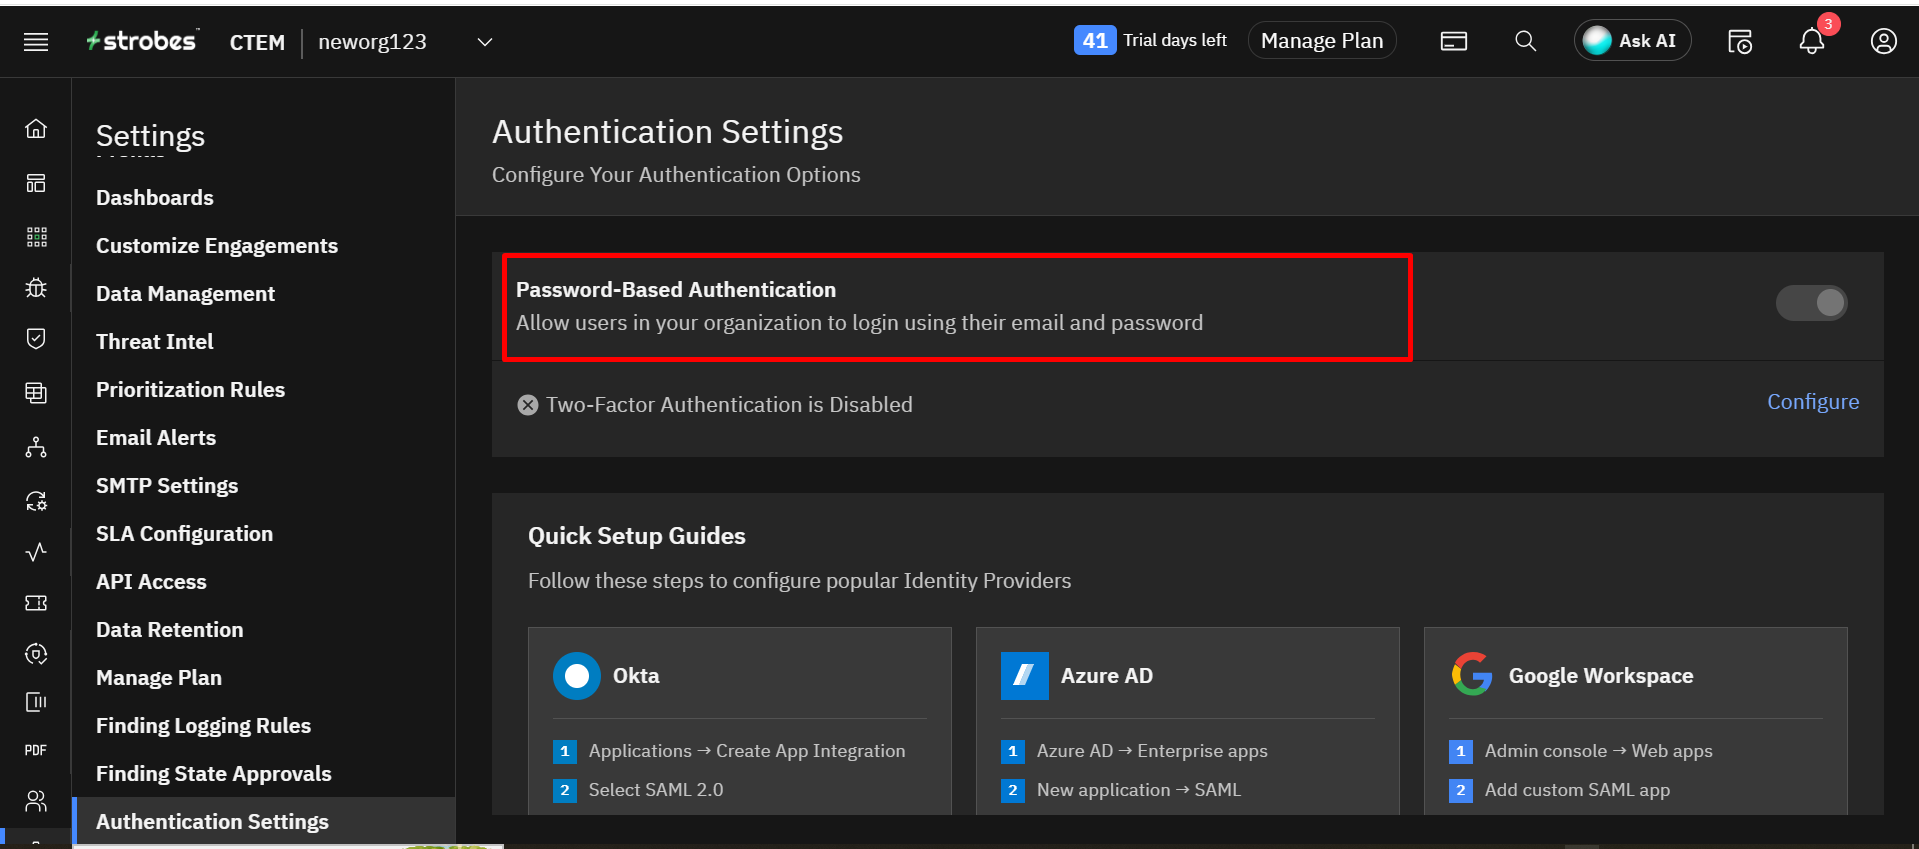Expand the neworg123 organization dropdown

pyautogui.click(x=485, y=42)
